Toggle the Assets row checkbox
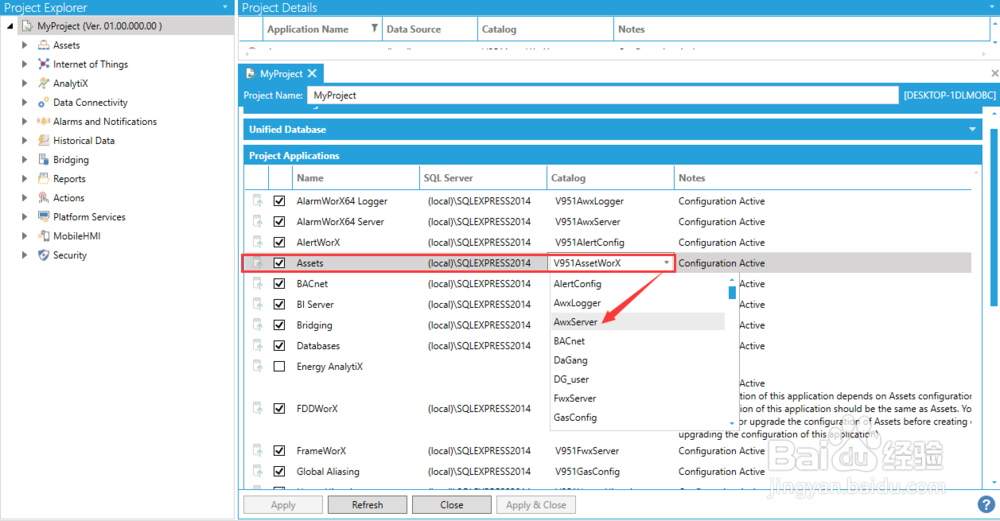1000x521 pixels. pyautogui.click(x=279, y=263)
